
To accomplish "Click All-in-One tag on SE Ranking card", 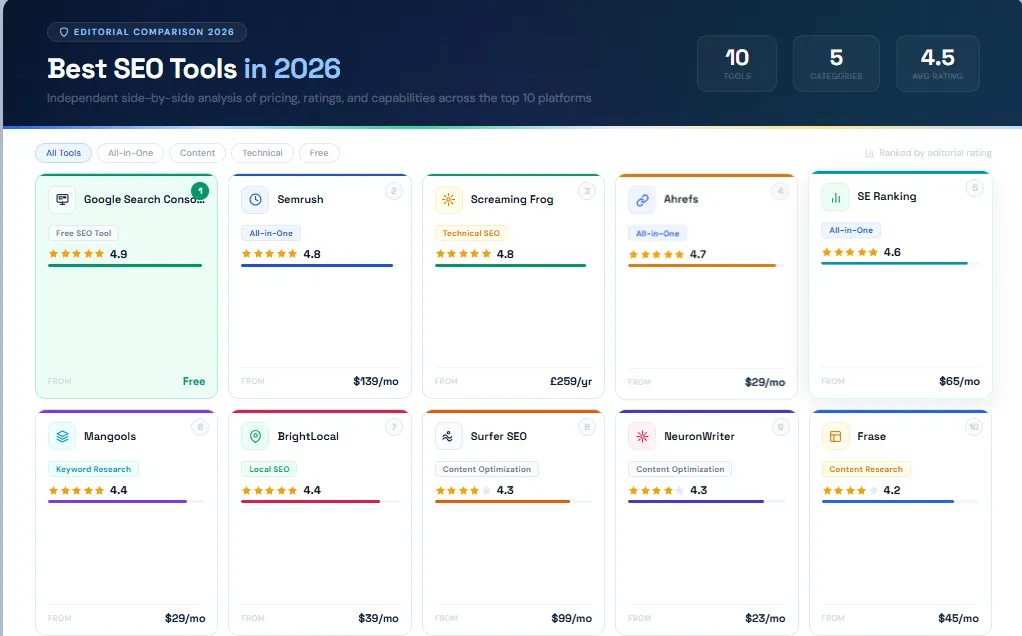I will point(851,230).
